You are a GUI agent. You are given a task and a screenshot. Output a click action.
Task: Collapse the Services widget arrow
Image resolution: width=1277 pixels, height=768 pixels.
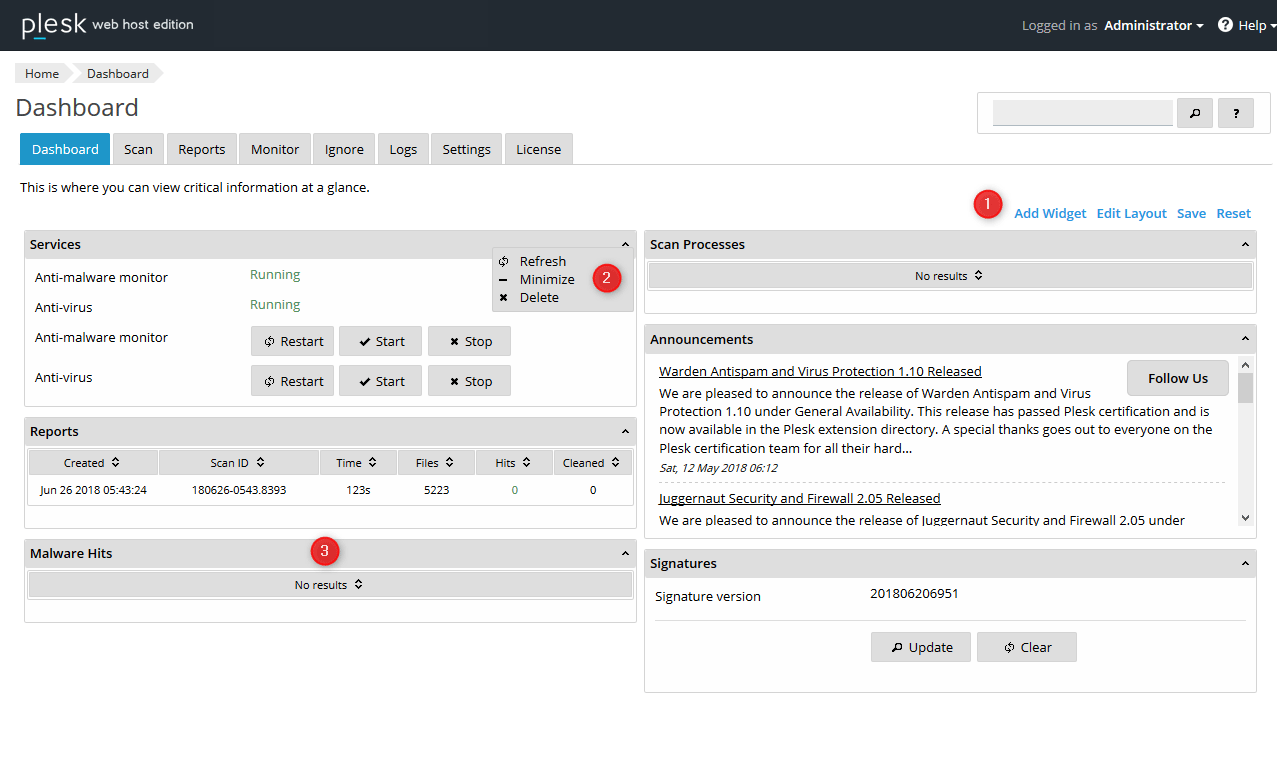click(x=625, y=244)
